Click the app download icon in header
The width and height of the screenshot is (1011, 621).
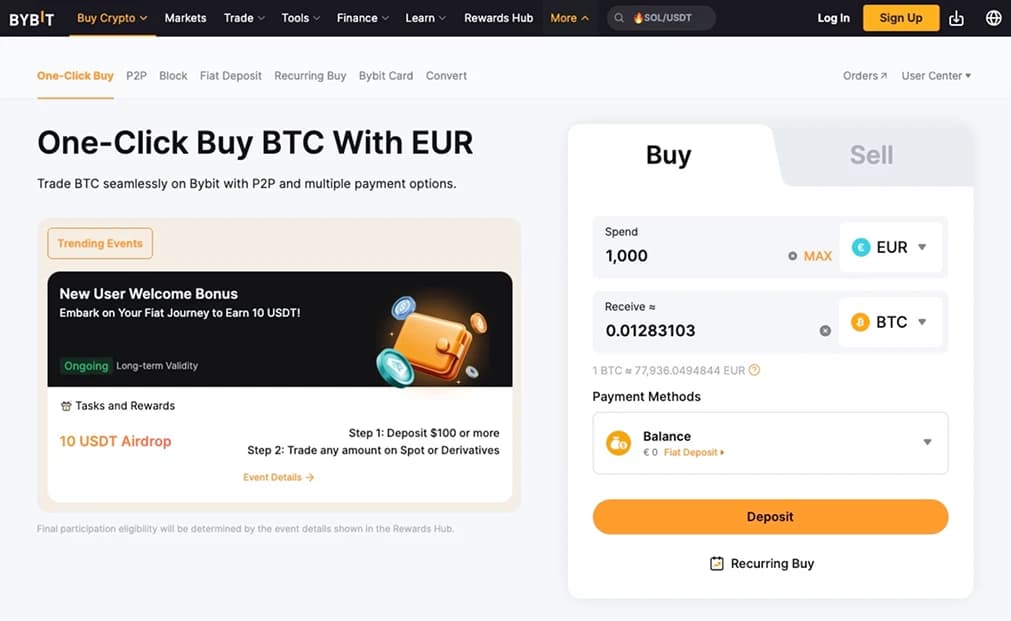pos(957,17)
